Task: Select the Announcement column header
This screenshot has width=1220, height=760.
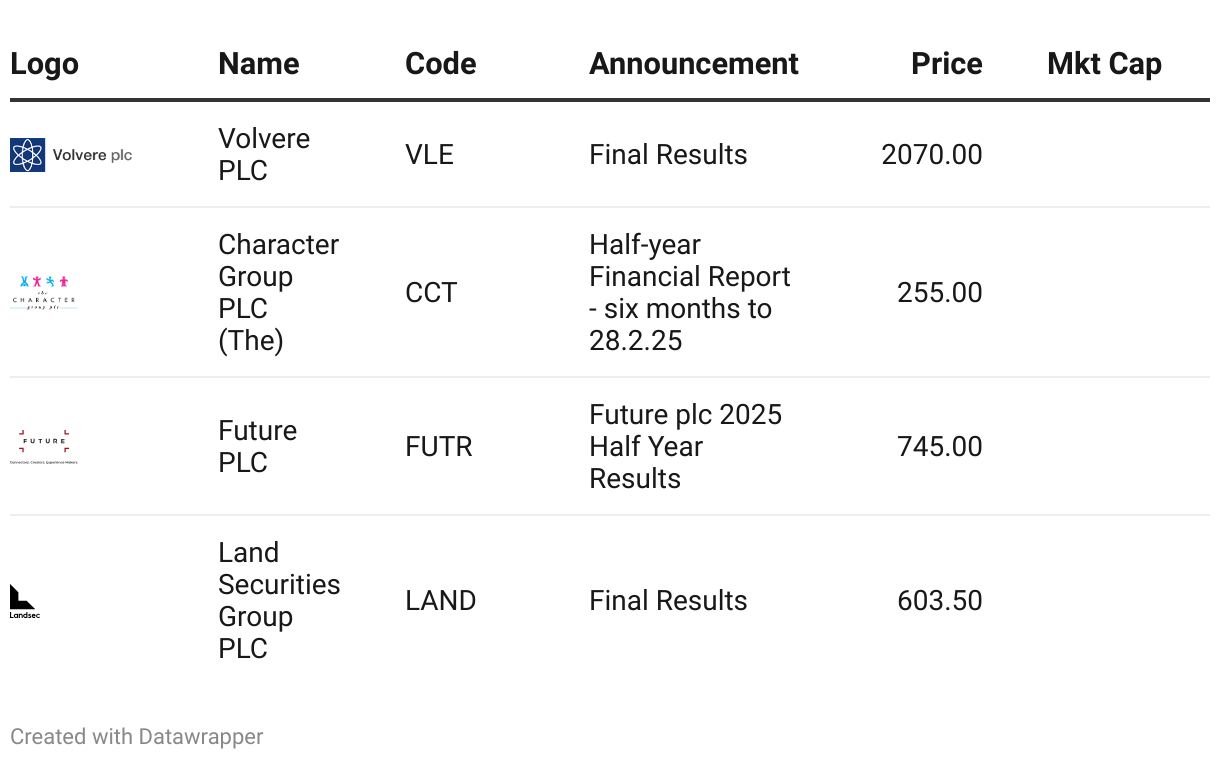Action: click(x=694, y=64)
